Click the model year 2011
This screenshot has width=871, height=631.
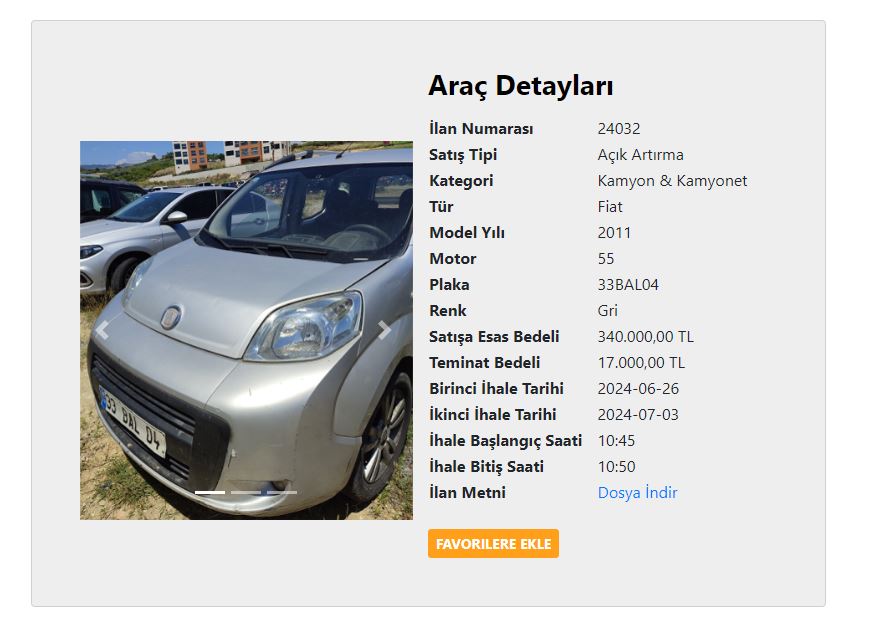pos(614,233)
